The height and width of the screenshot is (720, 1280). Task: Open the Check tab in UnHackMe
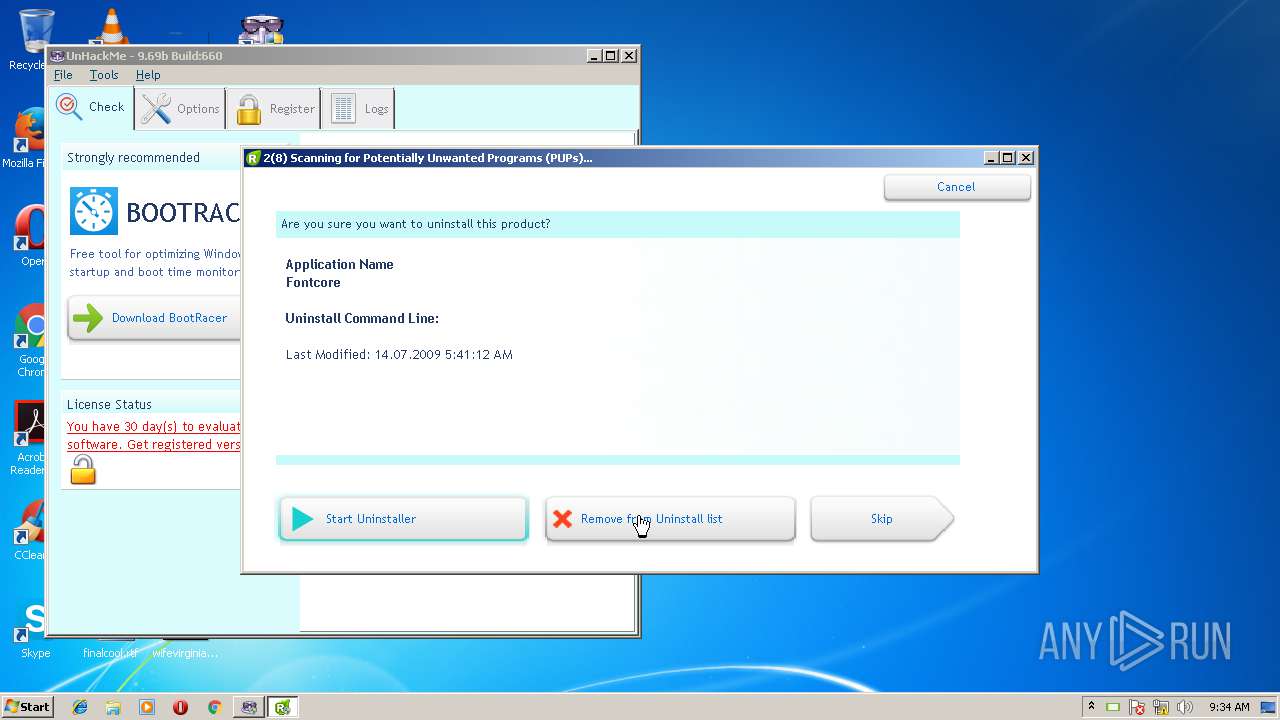(91, 108)
